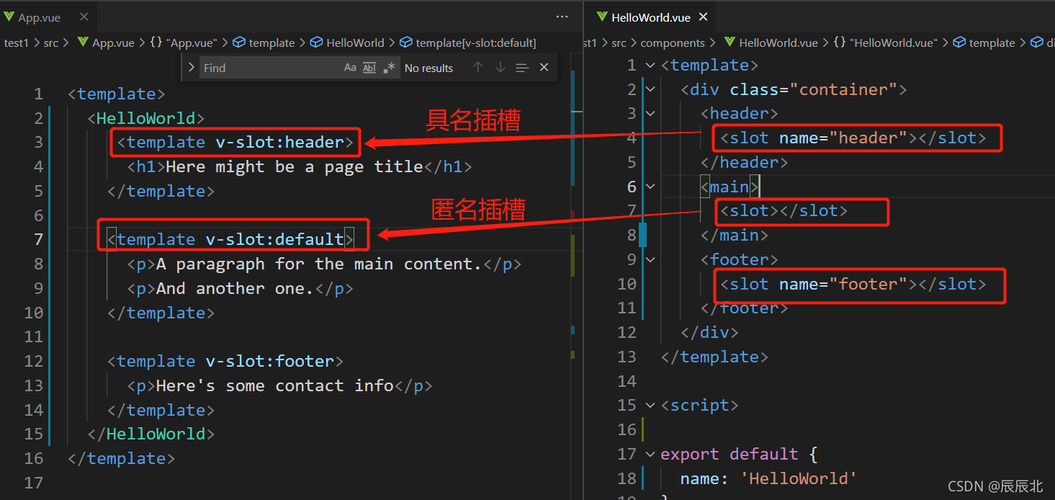This screenshot has width=1055, height=500.
Task: Collapse export default fold on line 17
Action: click(x=649, y=454)
